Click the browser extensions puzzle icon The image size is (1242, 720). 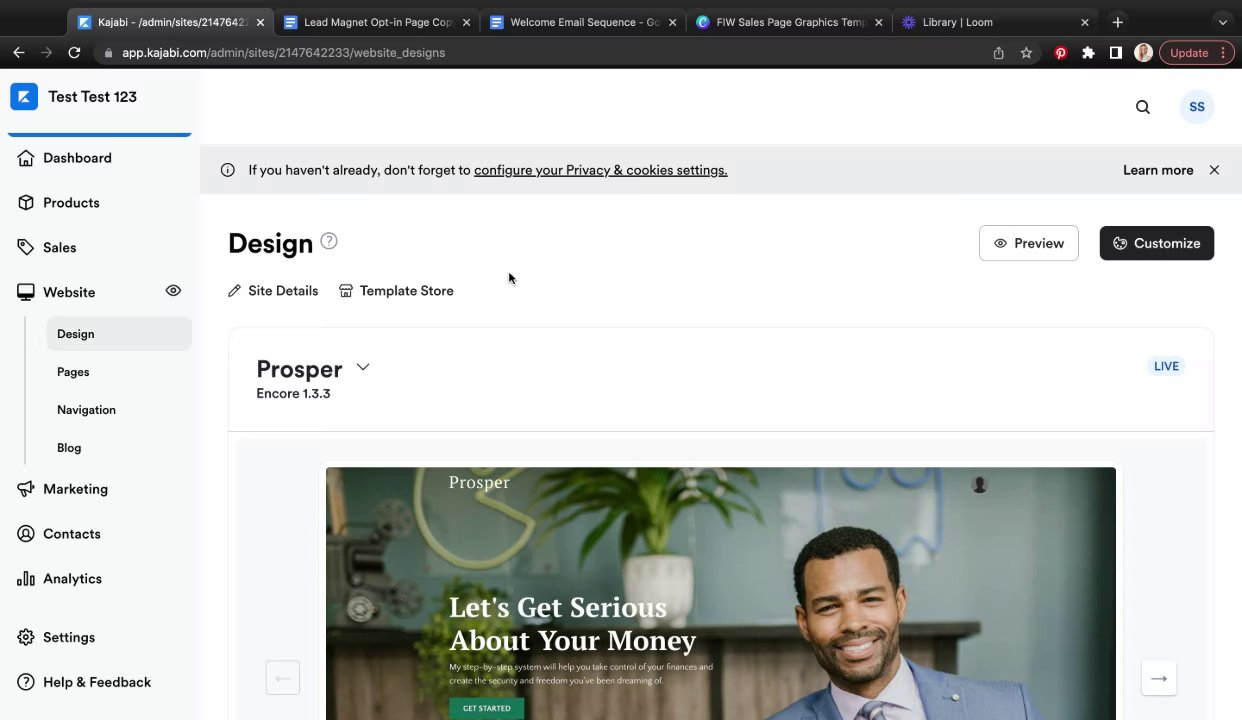pos(1088,53)
